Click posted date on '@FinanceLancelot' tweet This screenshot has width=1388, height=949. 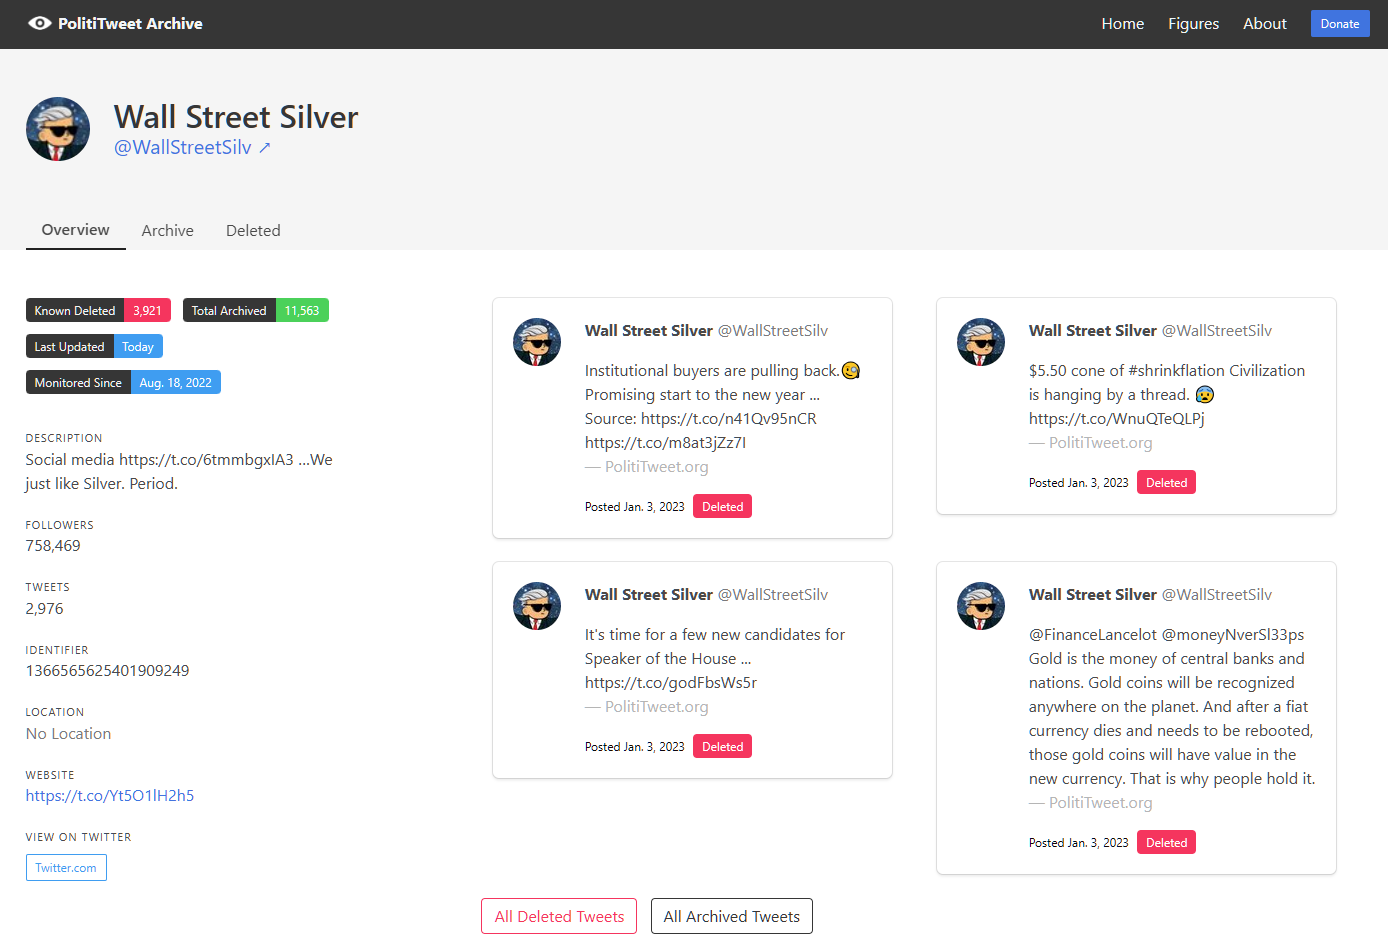(x=1079, y=843)
